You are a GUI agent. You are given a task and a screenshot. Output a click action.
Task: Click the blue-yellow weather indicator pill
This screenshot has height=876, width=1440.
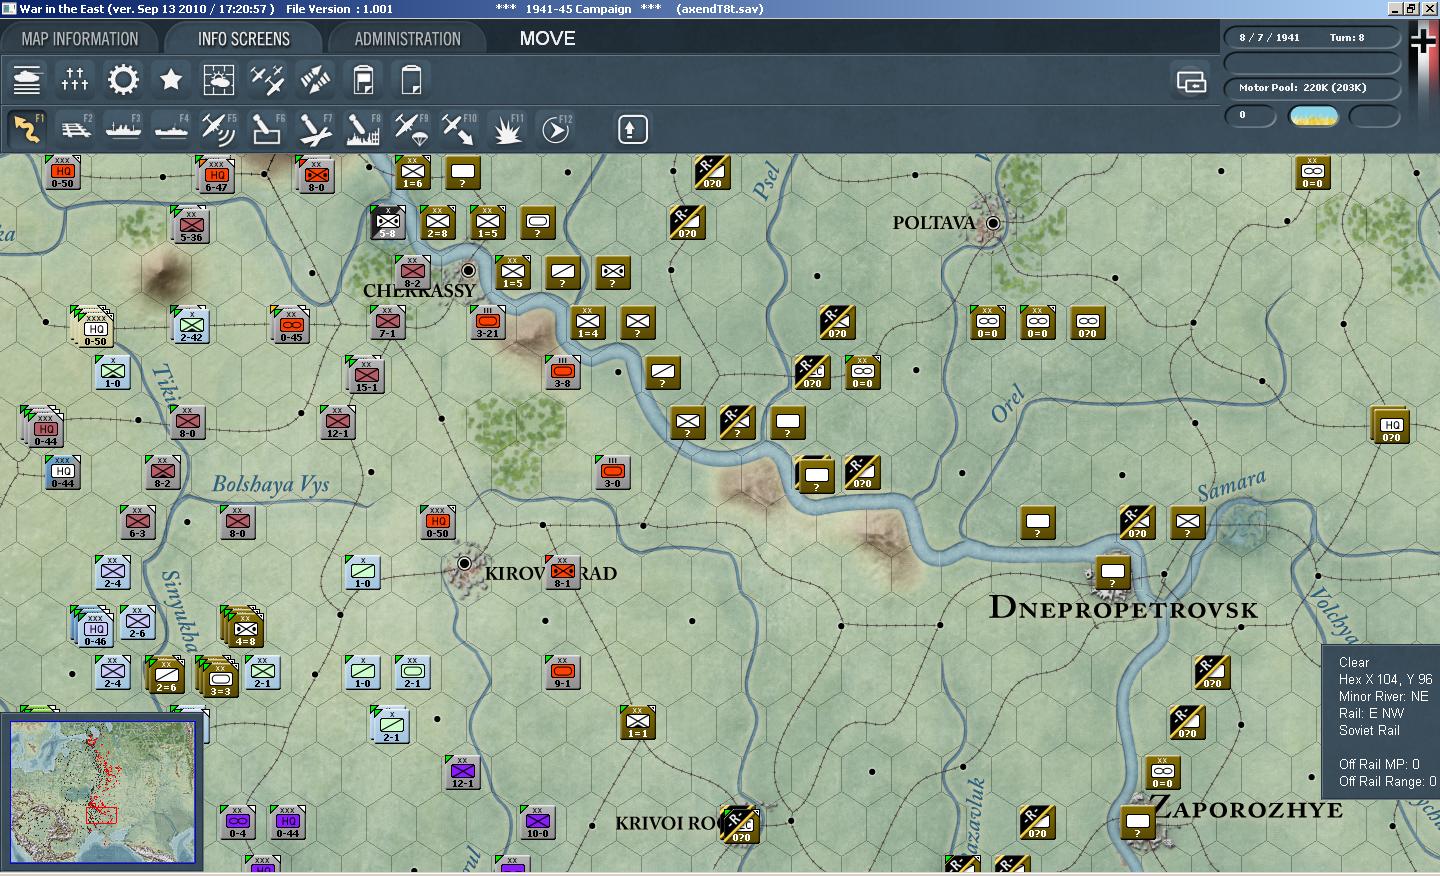pos(1314,116)
